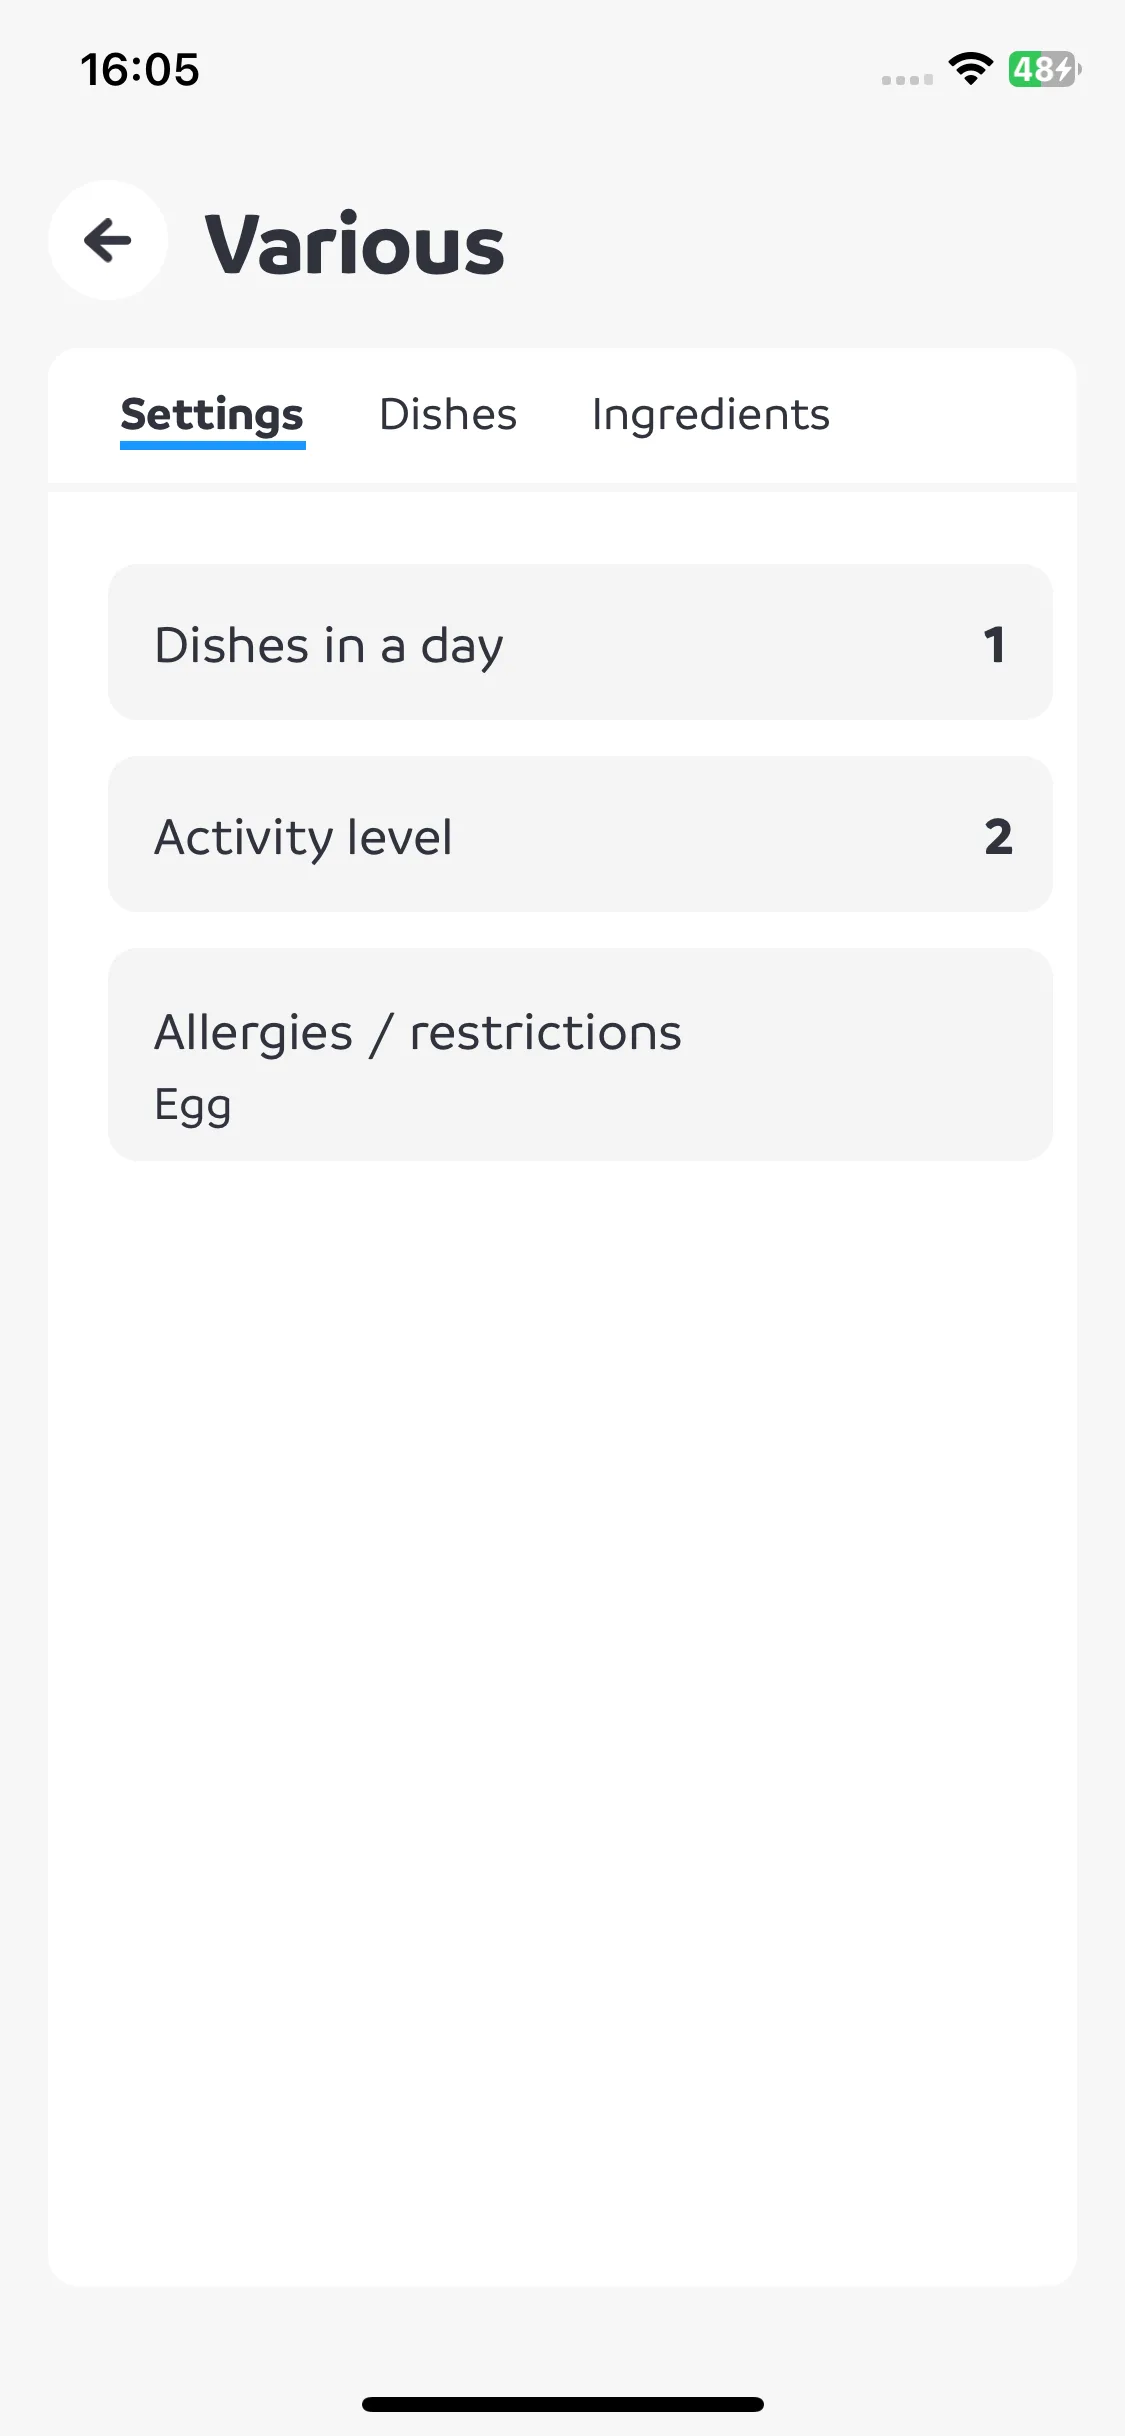
Task: Tap the Dishes in a day value 1
Action: (x=994, y=644)
